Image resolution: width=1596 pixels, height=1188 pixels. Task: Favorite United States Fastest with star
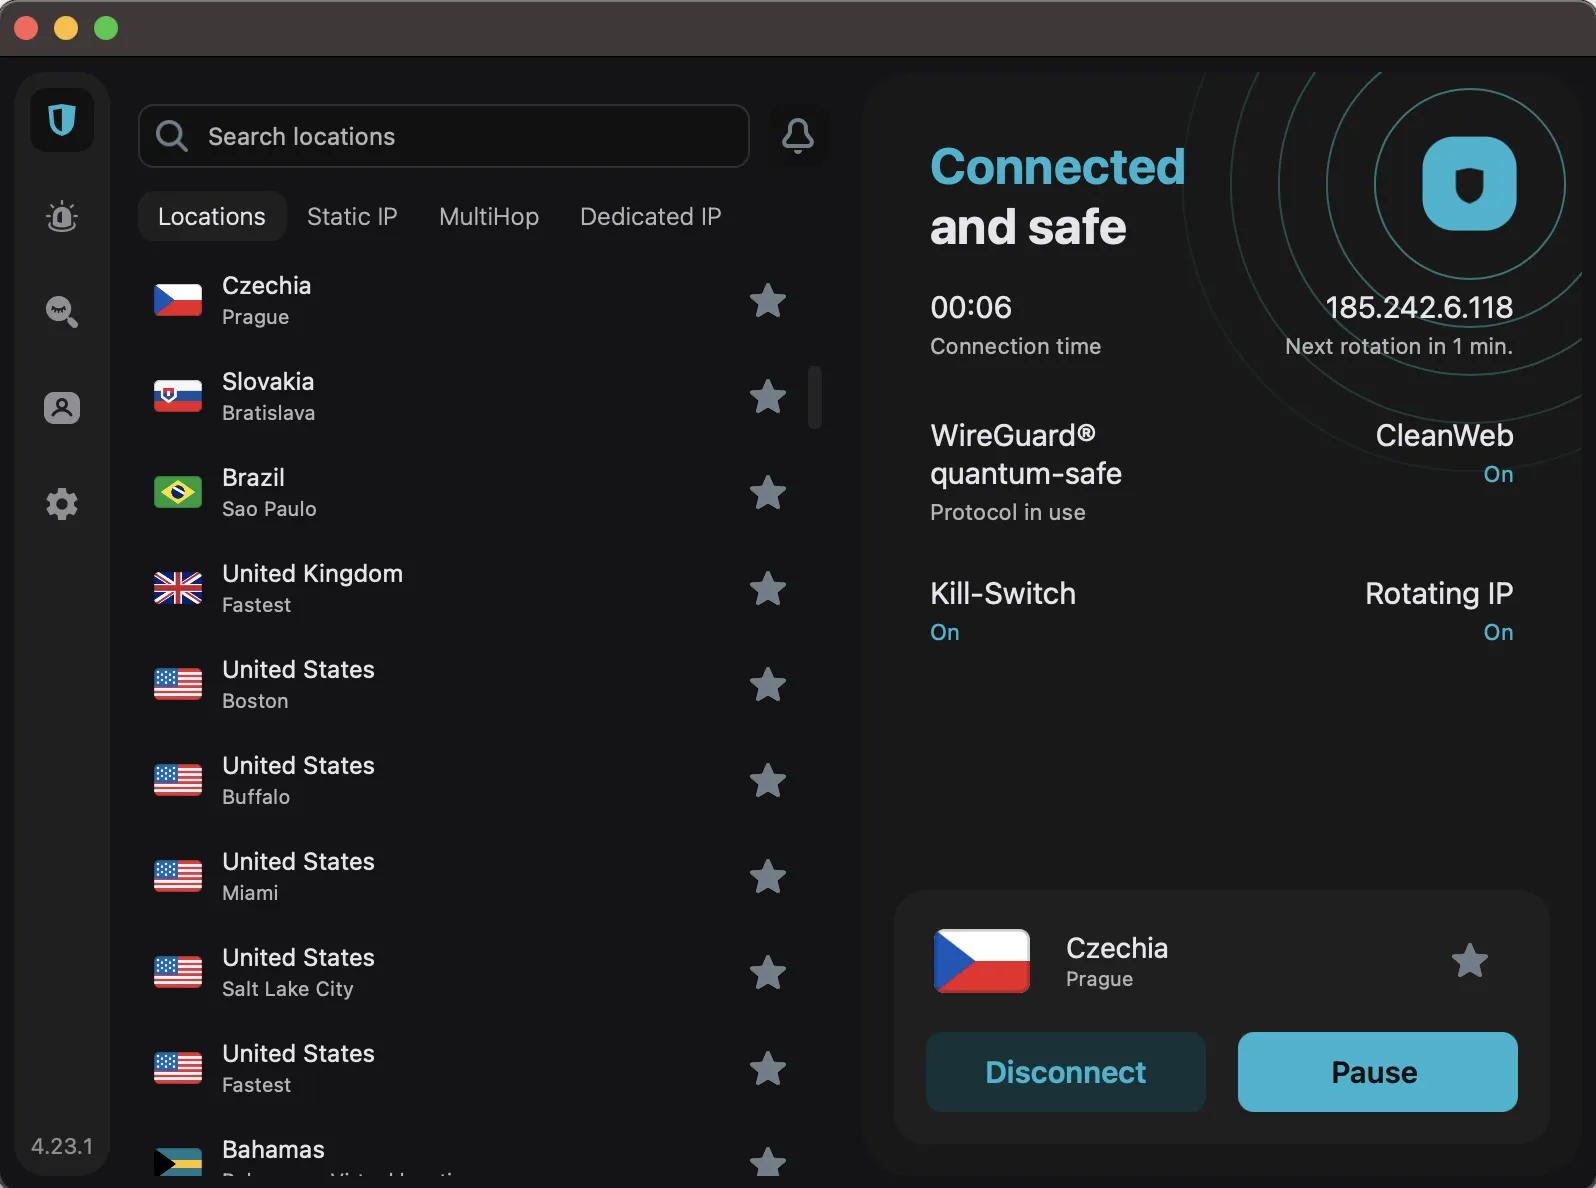click(768, 1068)
